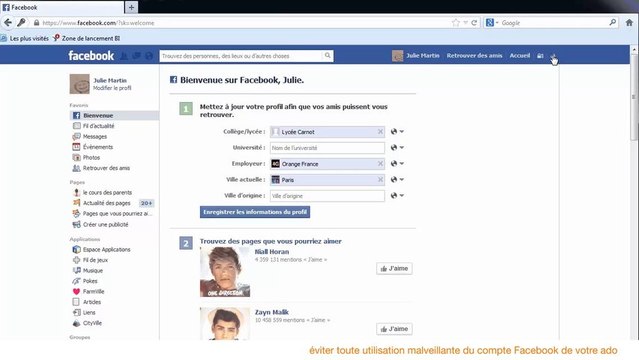Image resolution: width=639 pixels, height=360 pixels.
Task: Open Espace Applications in sidebar
Action: [x=106, y=250]
